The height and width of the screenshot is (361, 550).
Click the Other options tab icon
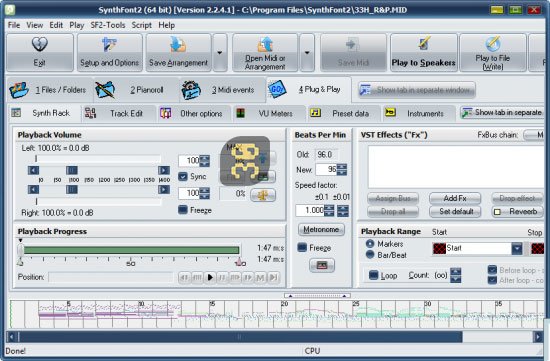166,113
